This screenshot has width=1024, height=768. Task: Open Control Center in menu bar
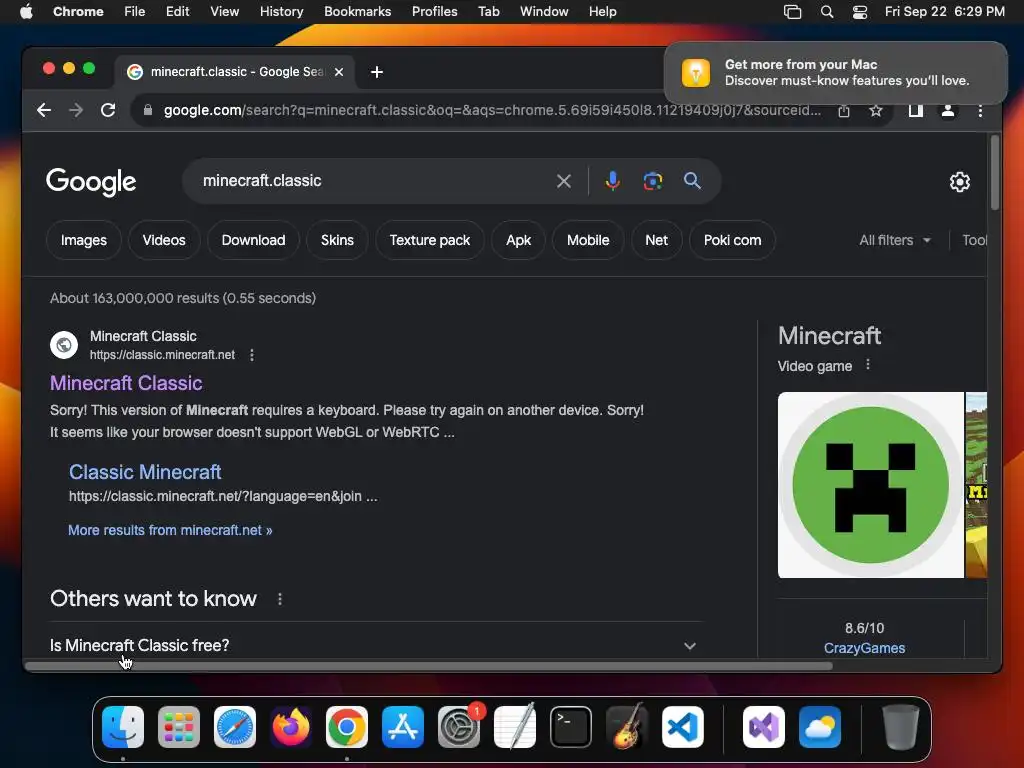[x=860, y=12]
